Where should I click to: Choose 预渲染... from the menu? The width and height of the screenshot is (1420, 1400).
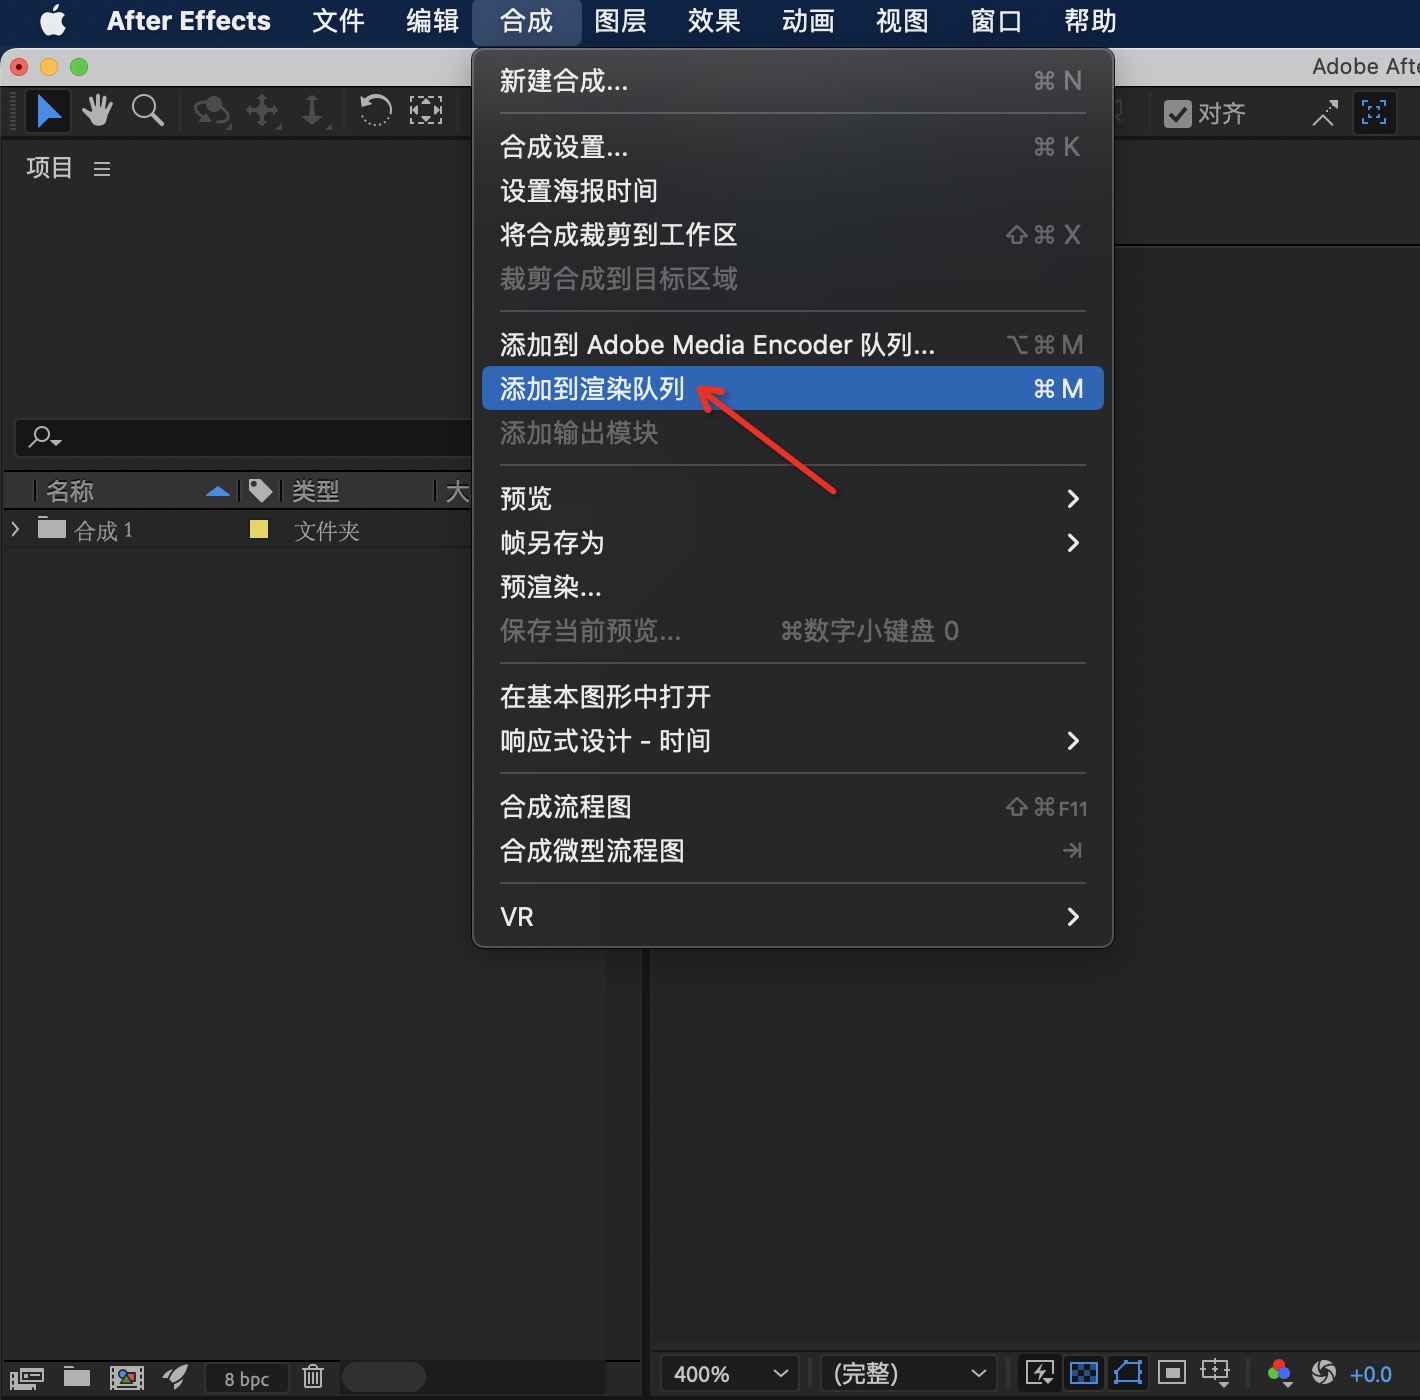coord(792,586)
